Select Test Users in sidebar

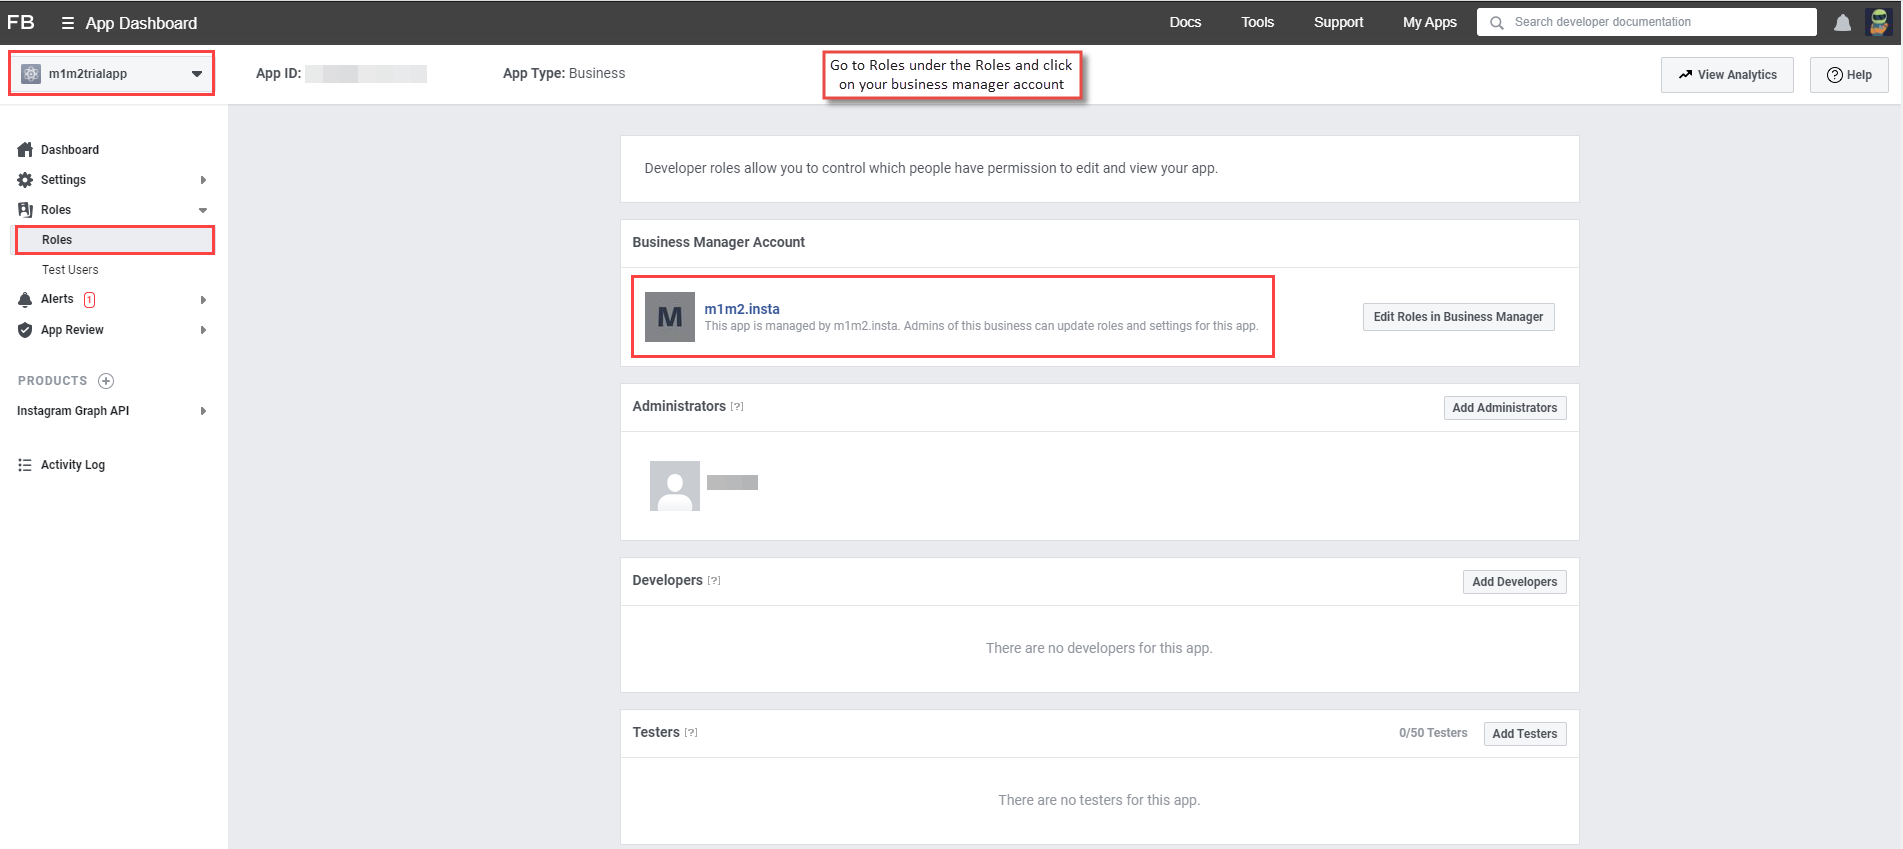point(70,270)
